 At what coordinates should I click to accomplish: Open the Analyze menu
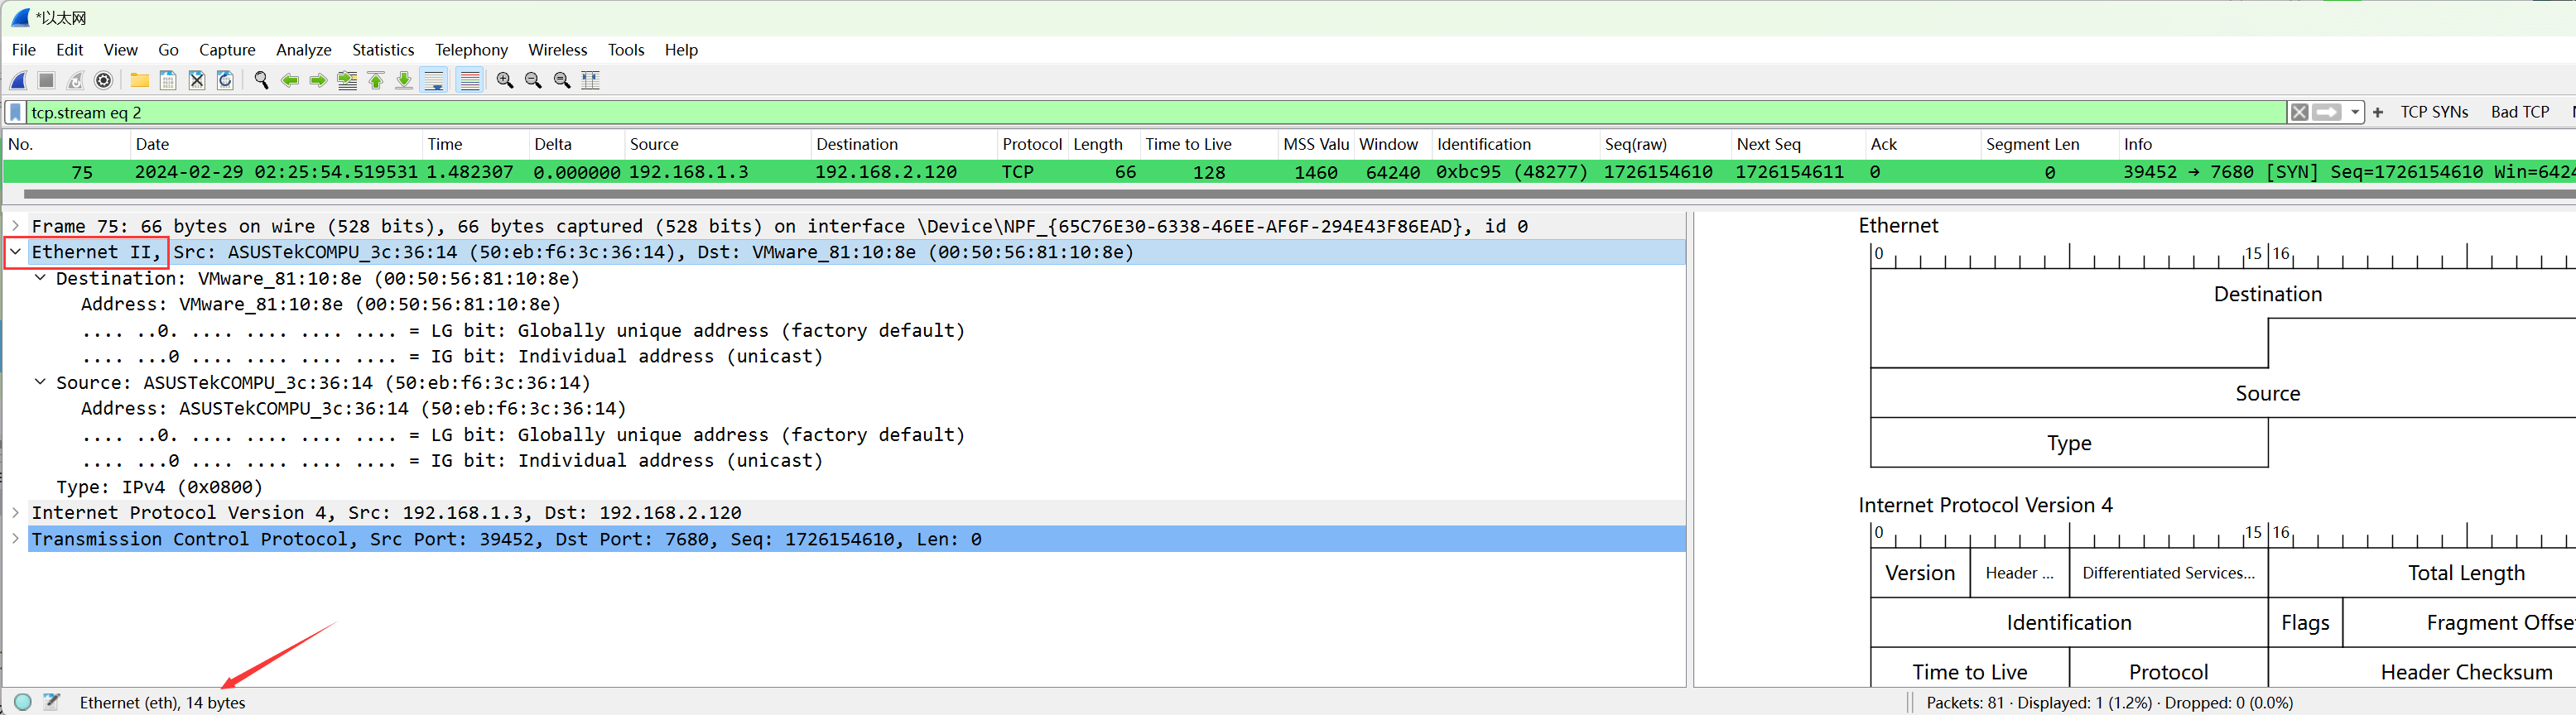[304, 50]
